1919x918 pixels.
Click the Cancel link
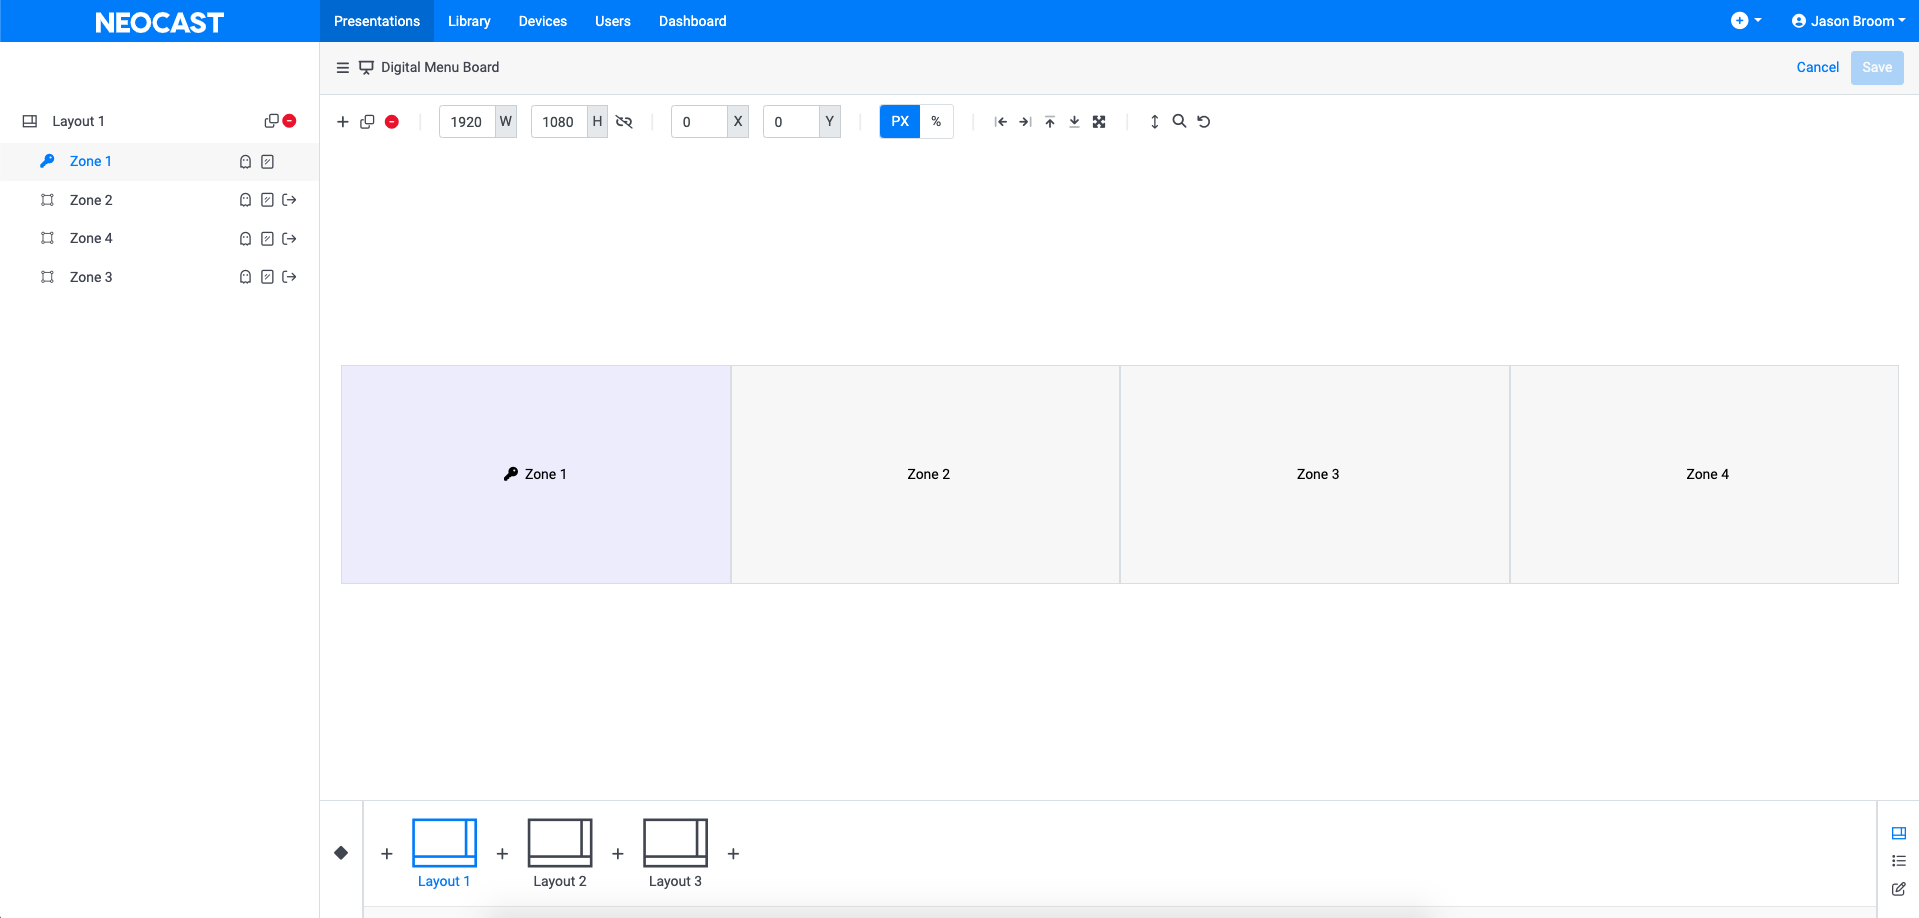[1817, 67]
